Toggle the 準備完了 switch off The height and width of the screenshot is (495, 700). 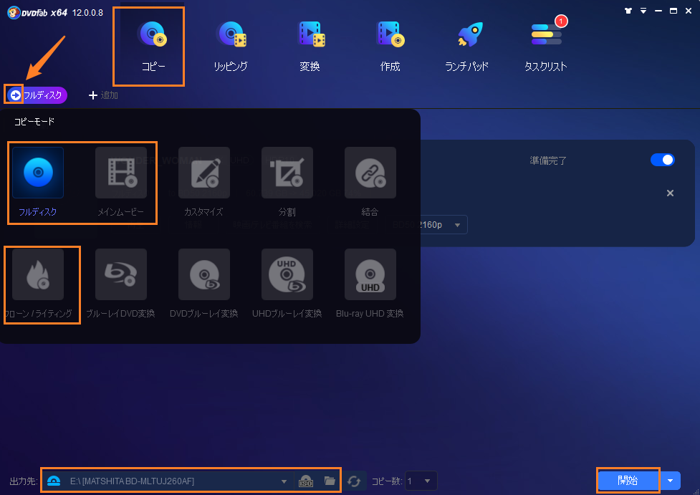662,160
